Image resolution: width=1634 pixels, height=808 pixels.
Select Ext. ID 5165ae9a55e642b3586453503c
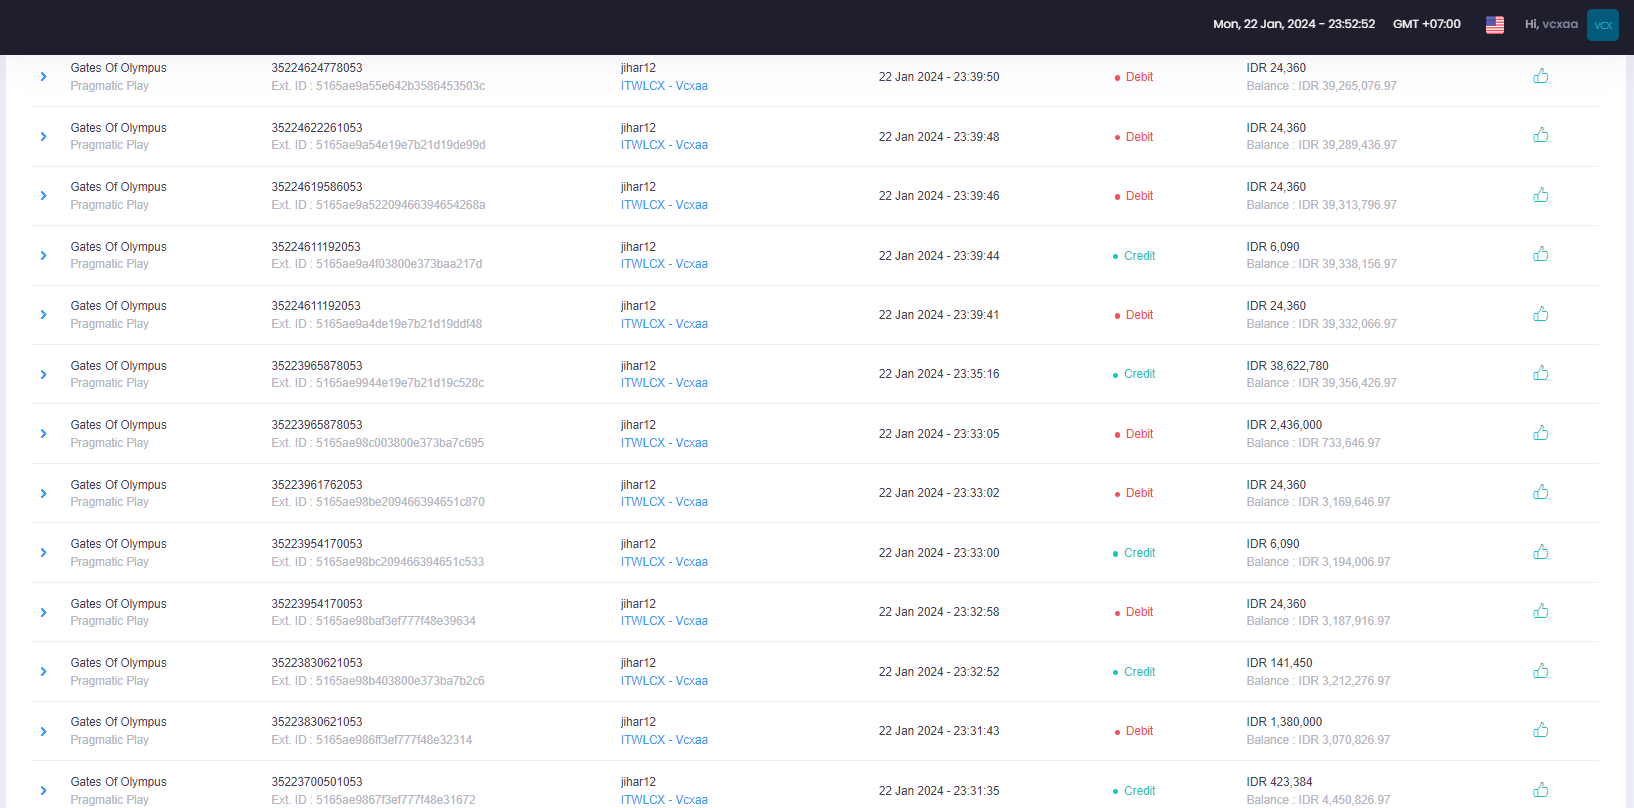378,86
